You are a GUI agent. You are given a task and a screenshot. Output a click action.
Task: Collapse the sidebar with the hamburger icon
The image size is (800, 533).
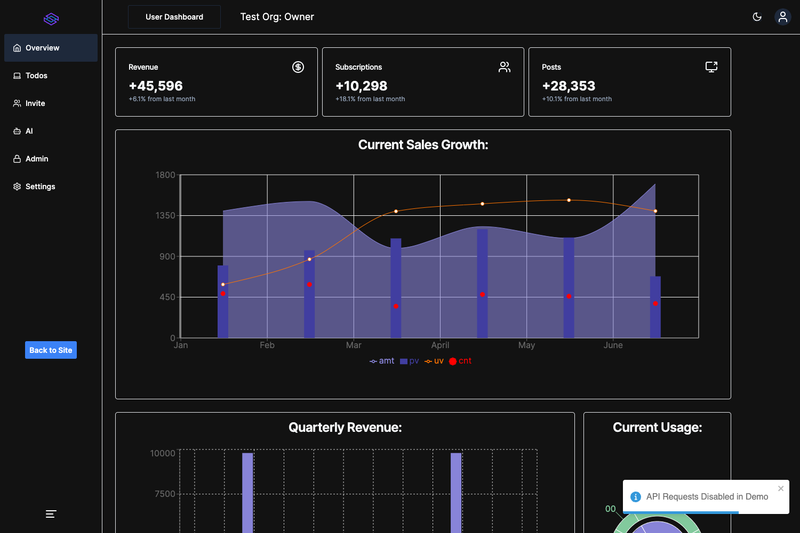click(x=51, y=514)
